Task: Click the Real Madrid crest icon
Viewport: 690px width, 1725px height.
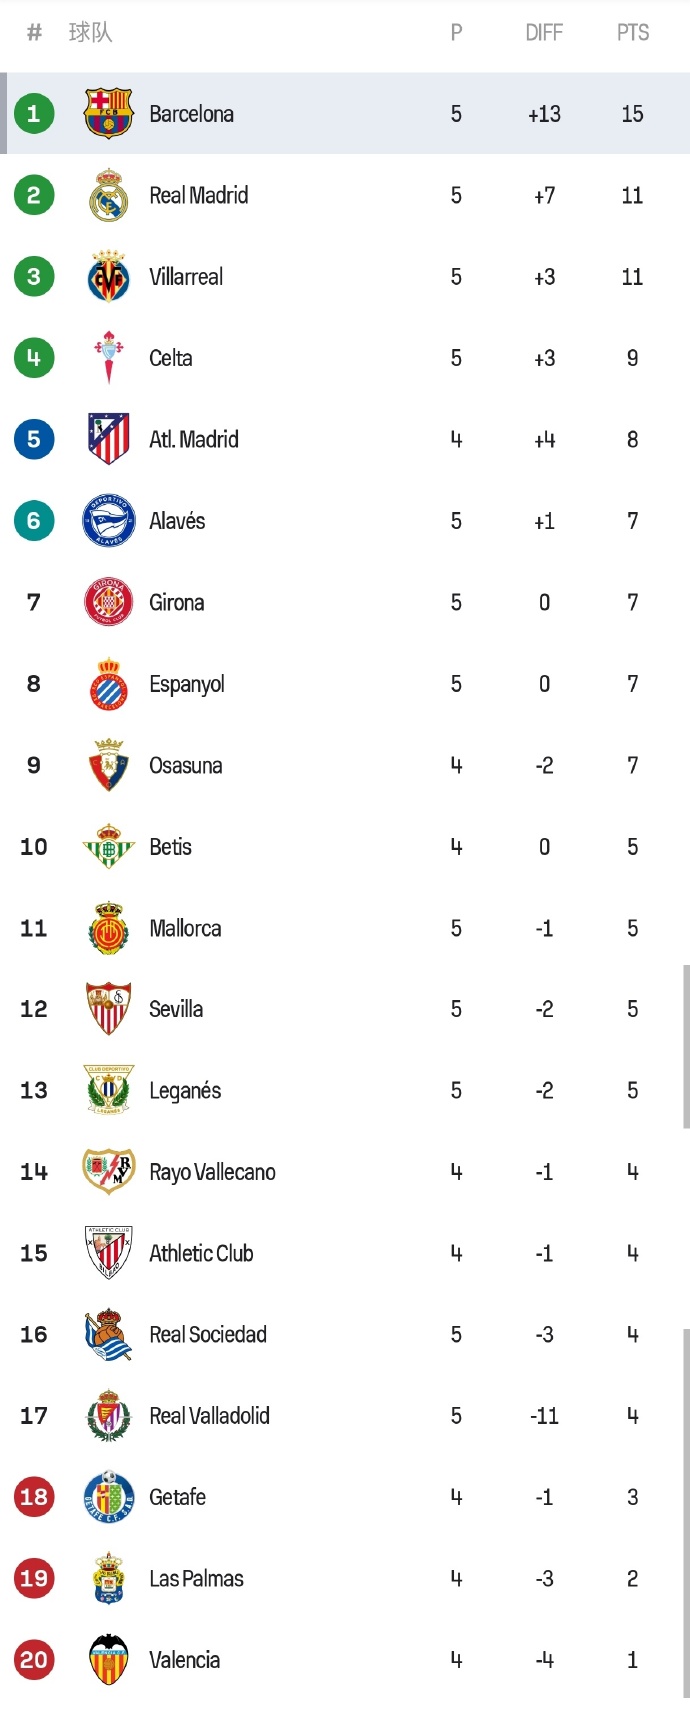Action: click(x=108, y=195)
